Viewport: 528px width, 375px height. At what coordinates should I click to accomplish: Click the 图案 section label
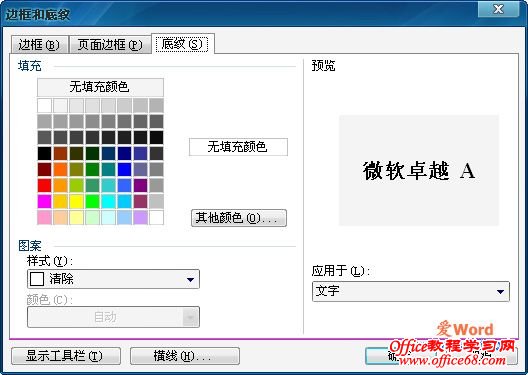pos(30,246)
